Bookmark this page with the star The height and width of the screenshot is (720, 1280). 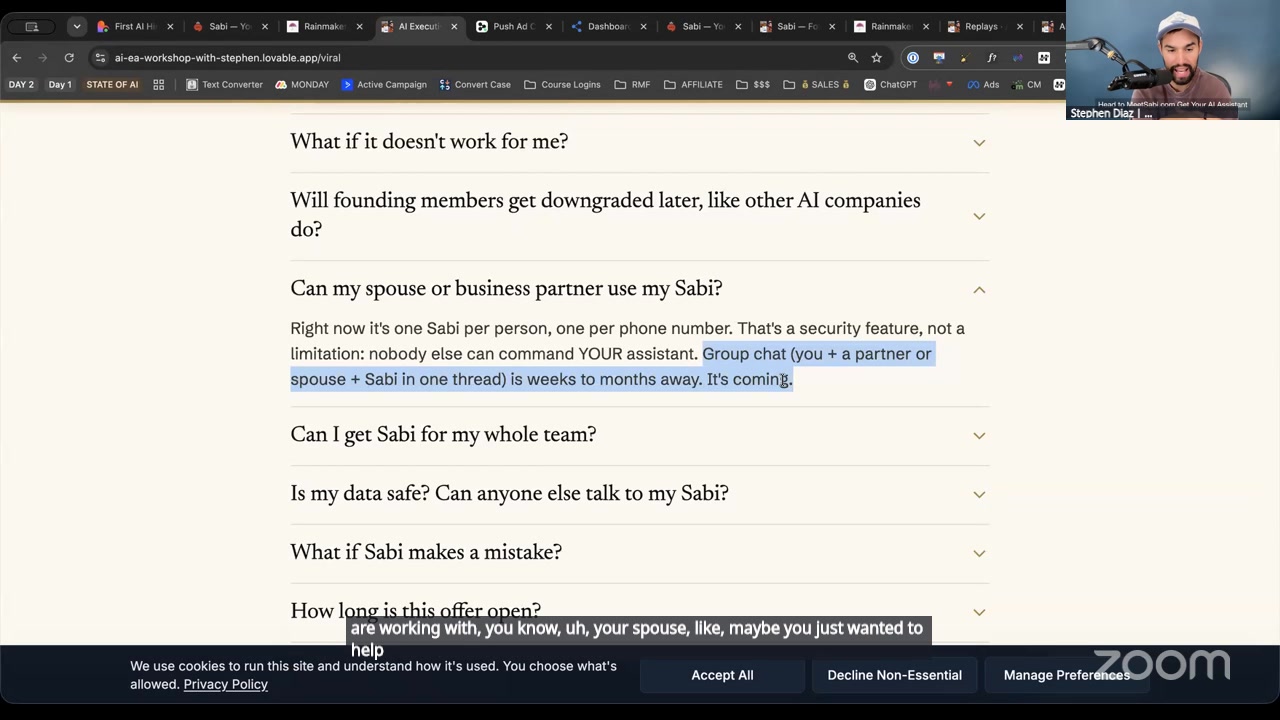[877, 58]
